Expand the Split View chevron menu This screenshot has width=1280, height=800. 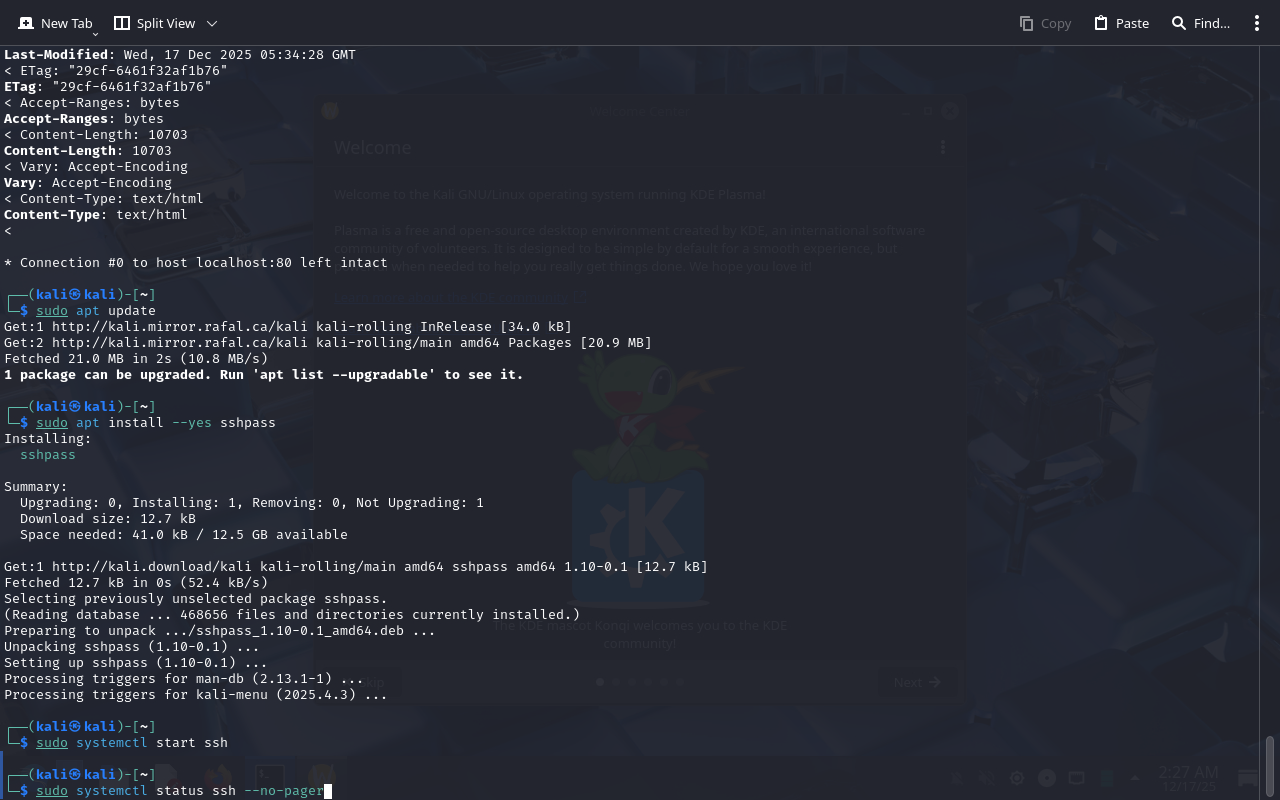coord(212,23)
